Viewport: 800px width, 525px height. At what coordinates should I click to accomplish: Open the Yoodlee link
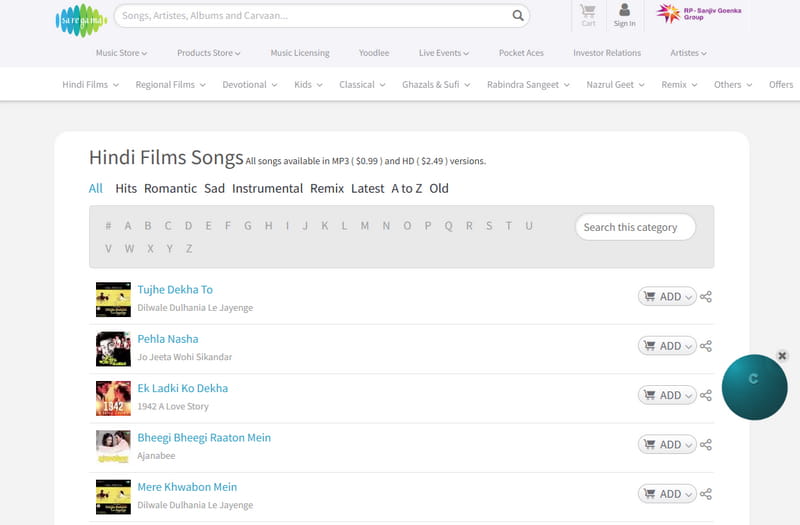(374, 53)
